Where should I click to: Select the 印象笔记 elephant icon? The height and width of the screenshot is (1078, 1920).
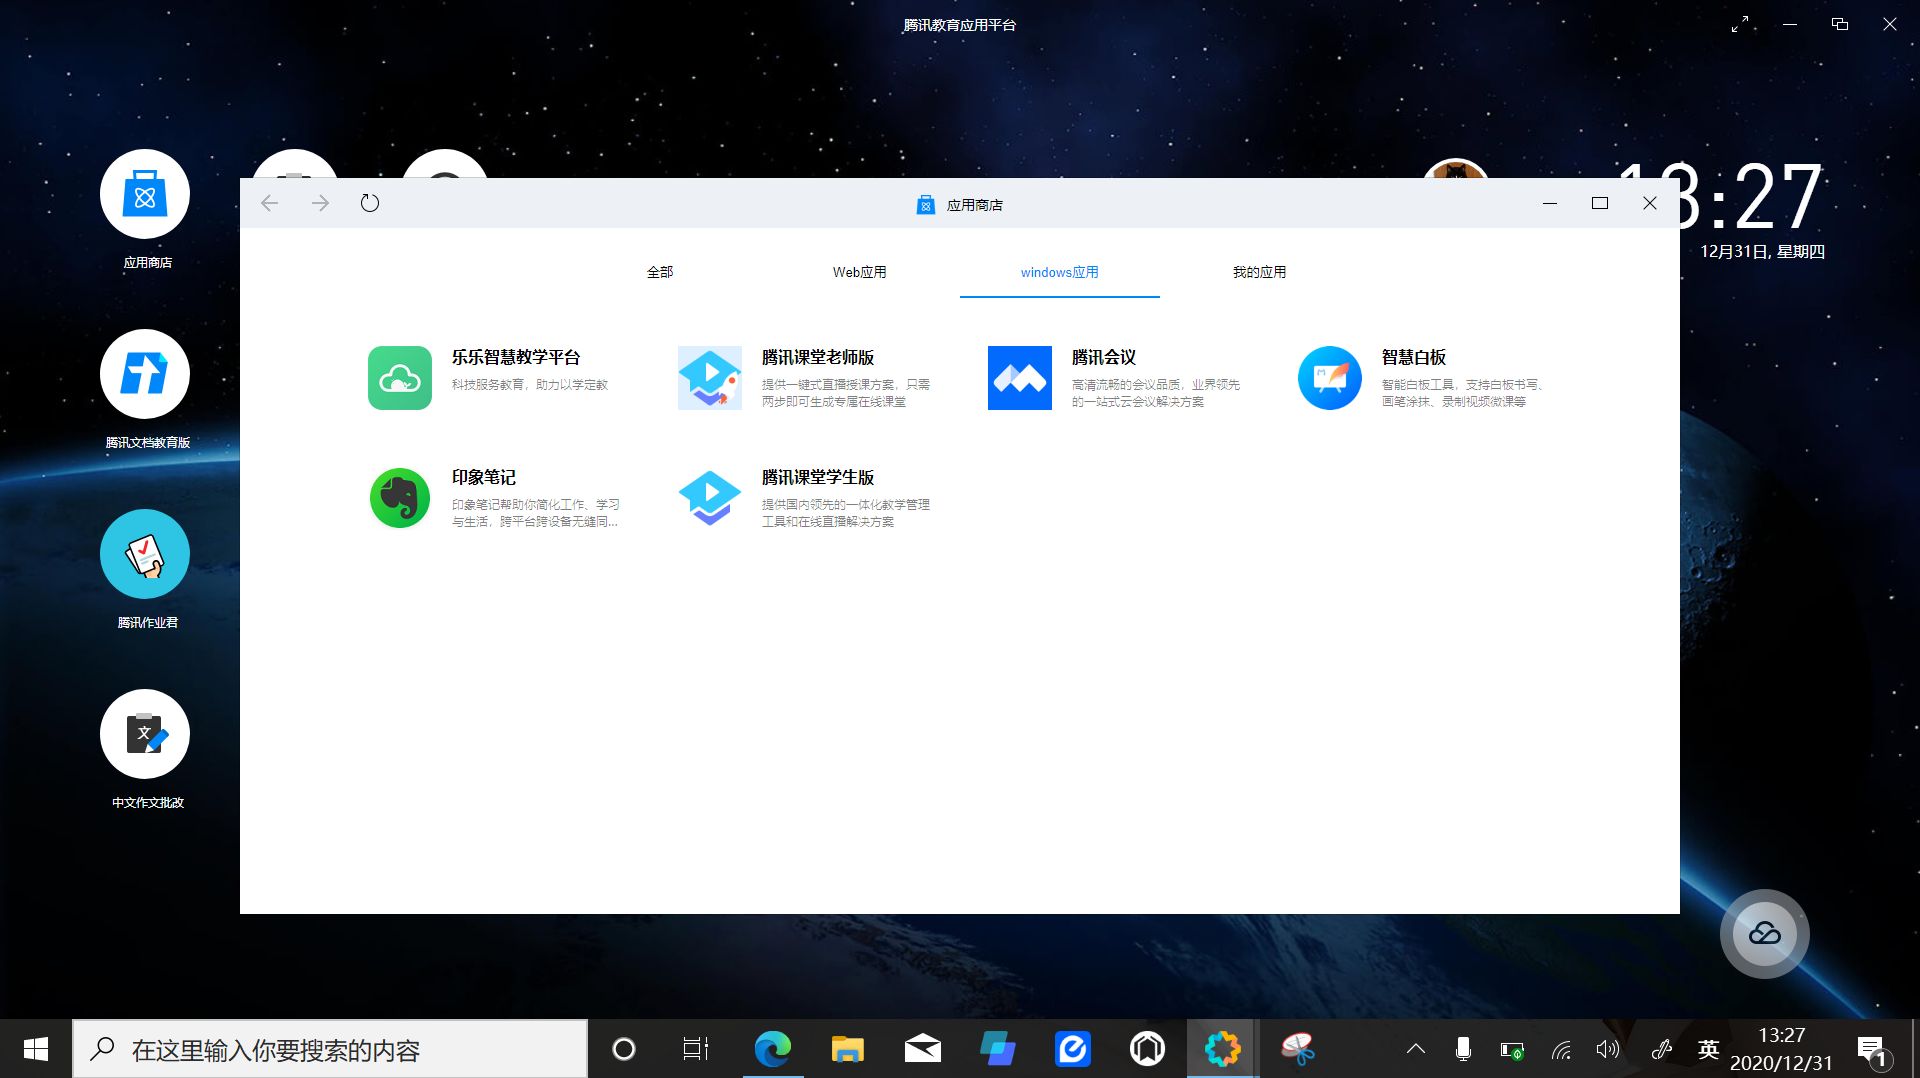400,498
